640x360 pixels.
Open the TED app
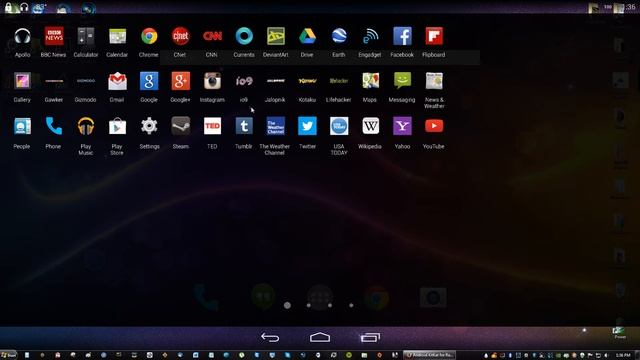tap(212, 126)
